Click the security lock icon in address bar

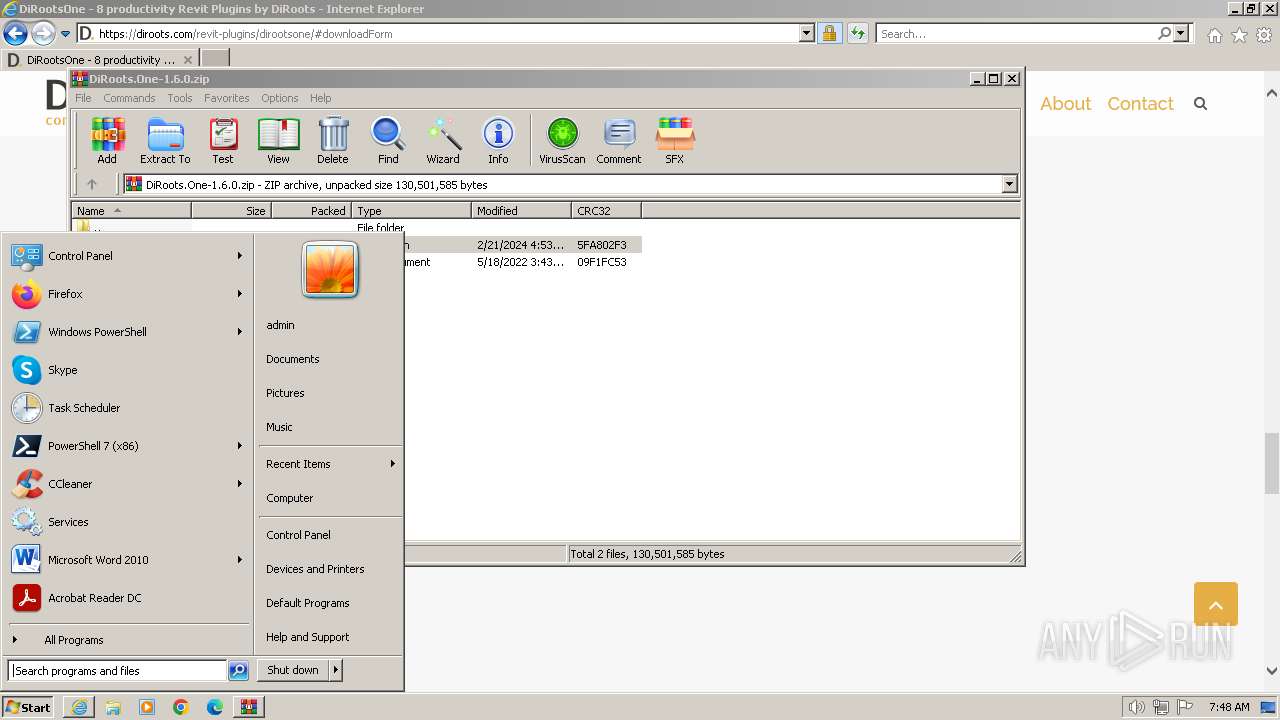click(829, 33)
